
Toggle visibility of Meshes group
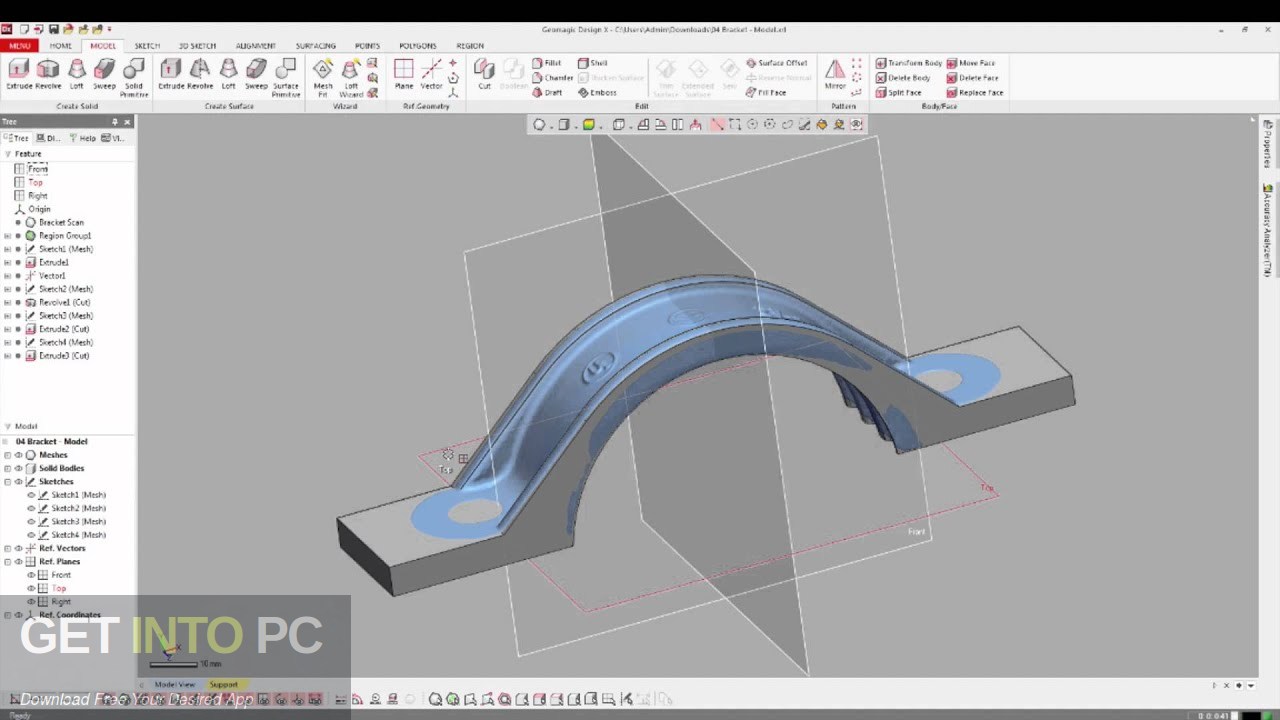pyautogui.click(x=18, y=455)
